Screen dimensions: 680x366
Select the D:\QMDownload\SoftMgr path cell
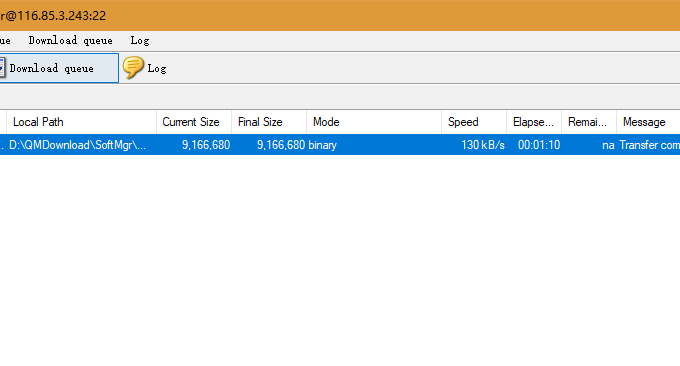(78, 145)
